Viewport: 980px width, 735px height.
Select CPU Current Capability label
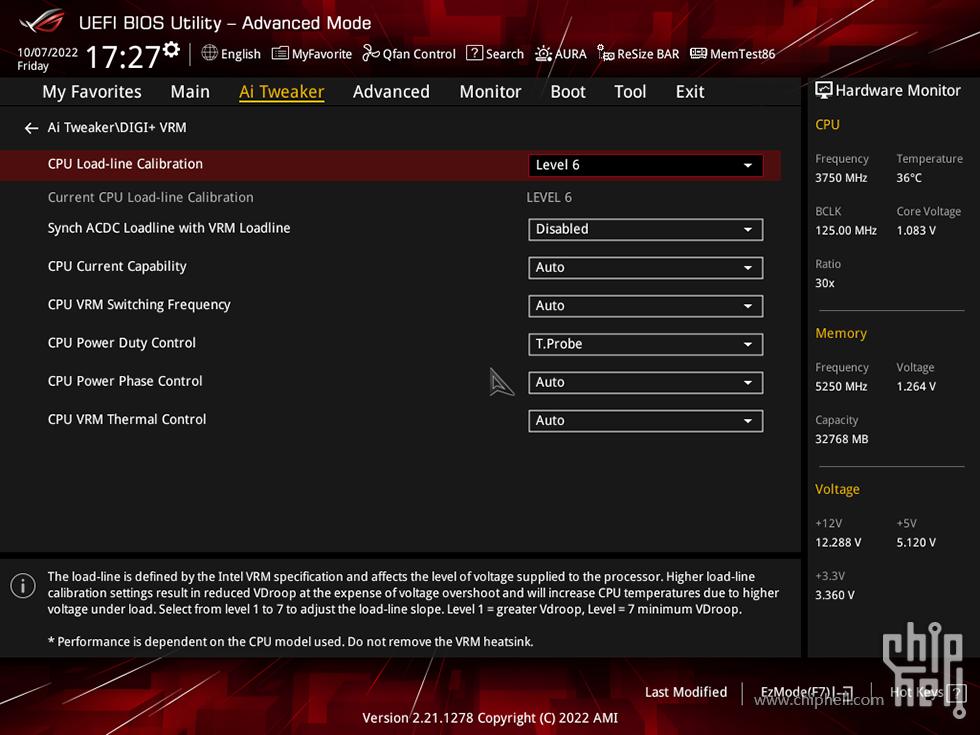117,266
